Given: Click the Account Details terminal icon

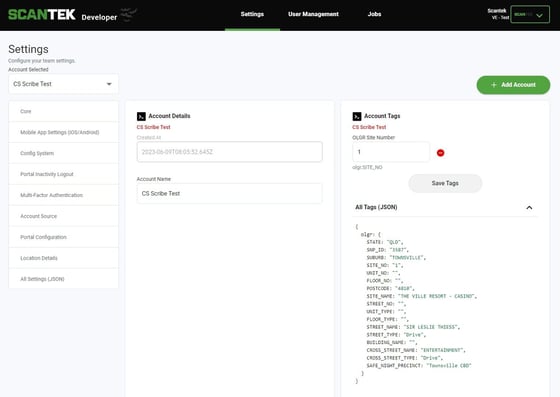Looking at the screenshot, I should pos(141,116).
